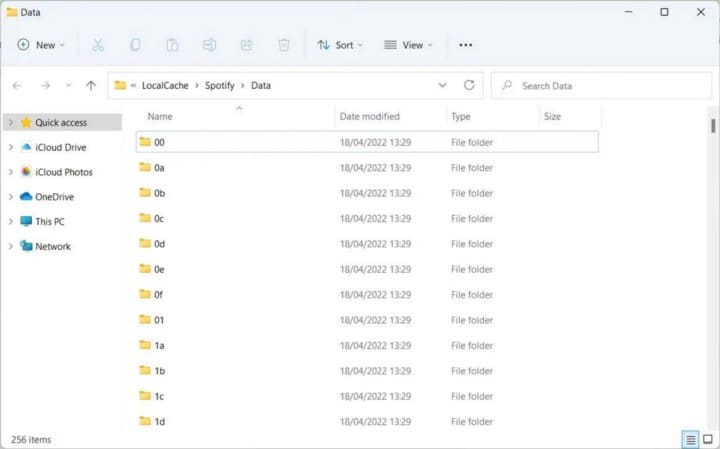
Task: Maximize the Data window
Action: [664, 12]
